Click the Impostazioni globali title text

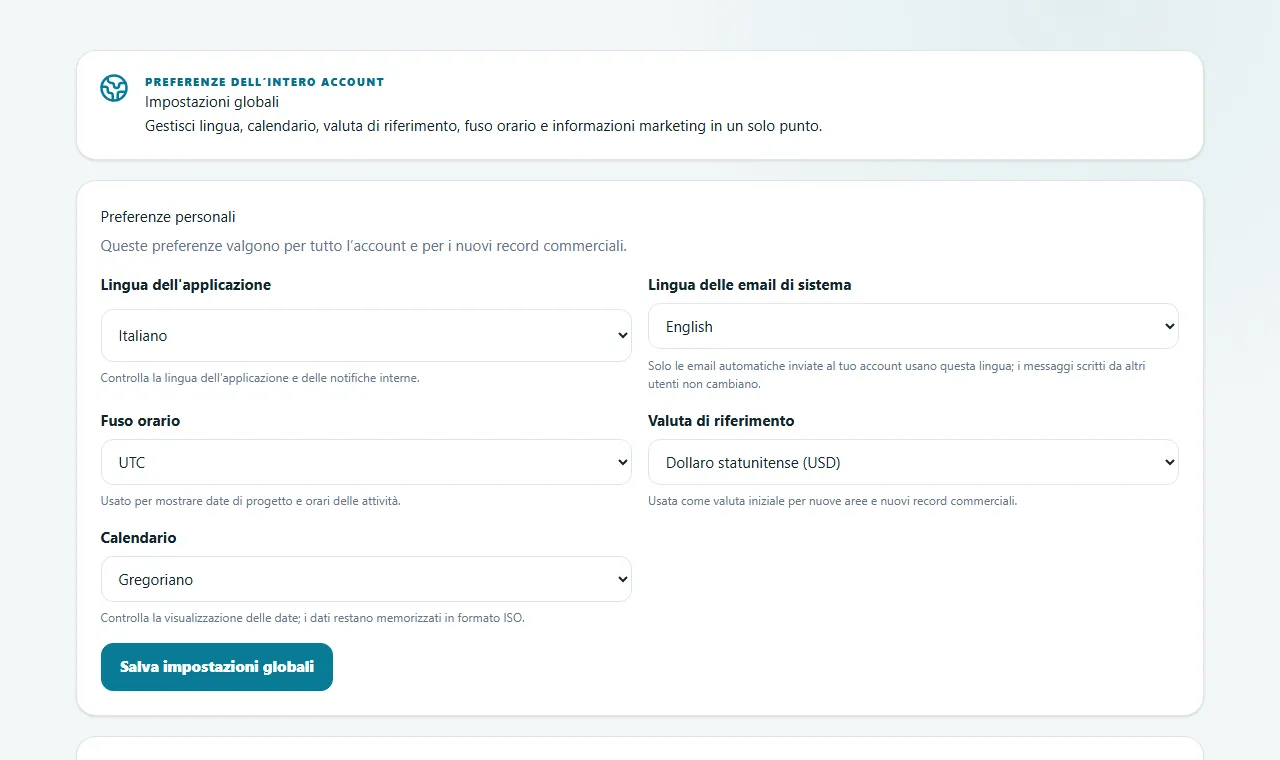pyautogui.click(x=212, y=102)
